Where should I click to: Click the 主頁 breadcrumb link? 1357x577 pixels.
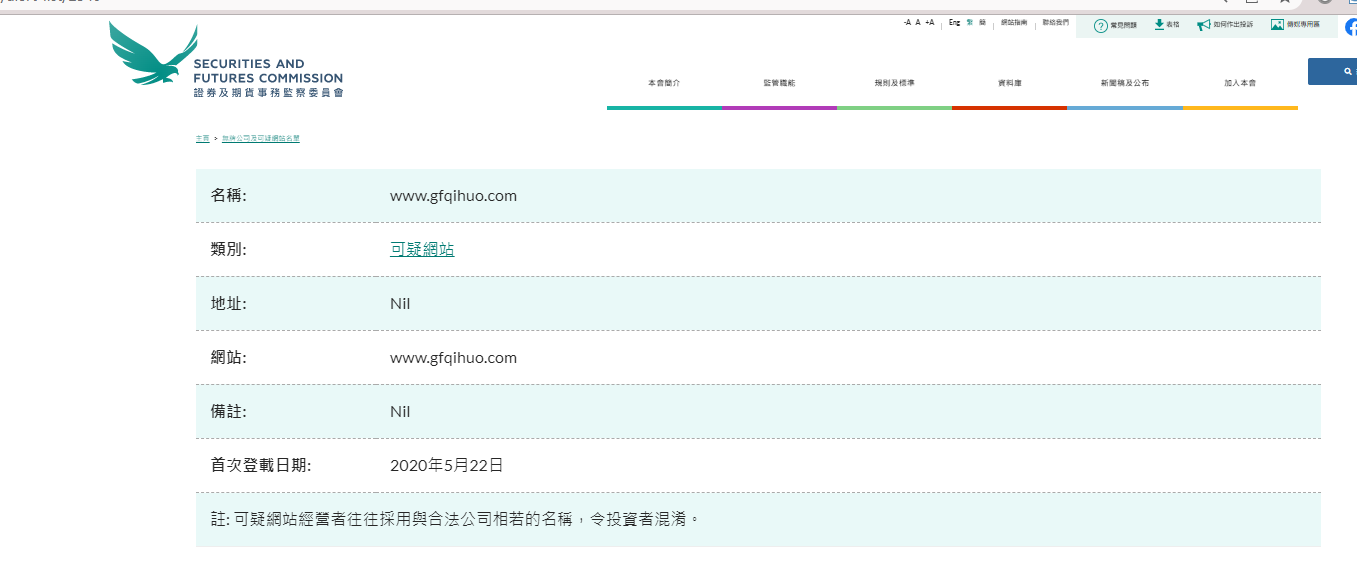point(203,138)
